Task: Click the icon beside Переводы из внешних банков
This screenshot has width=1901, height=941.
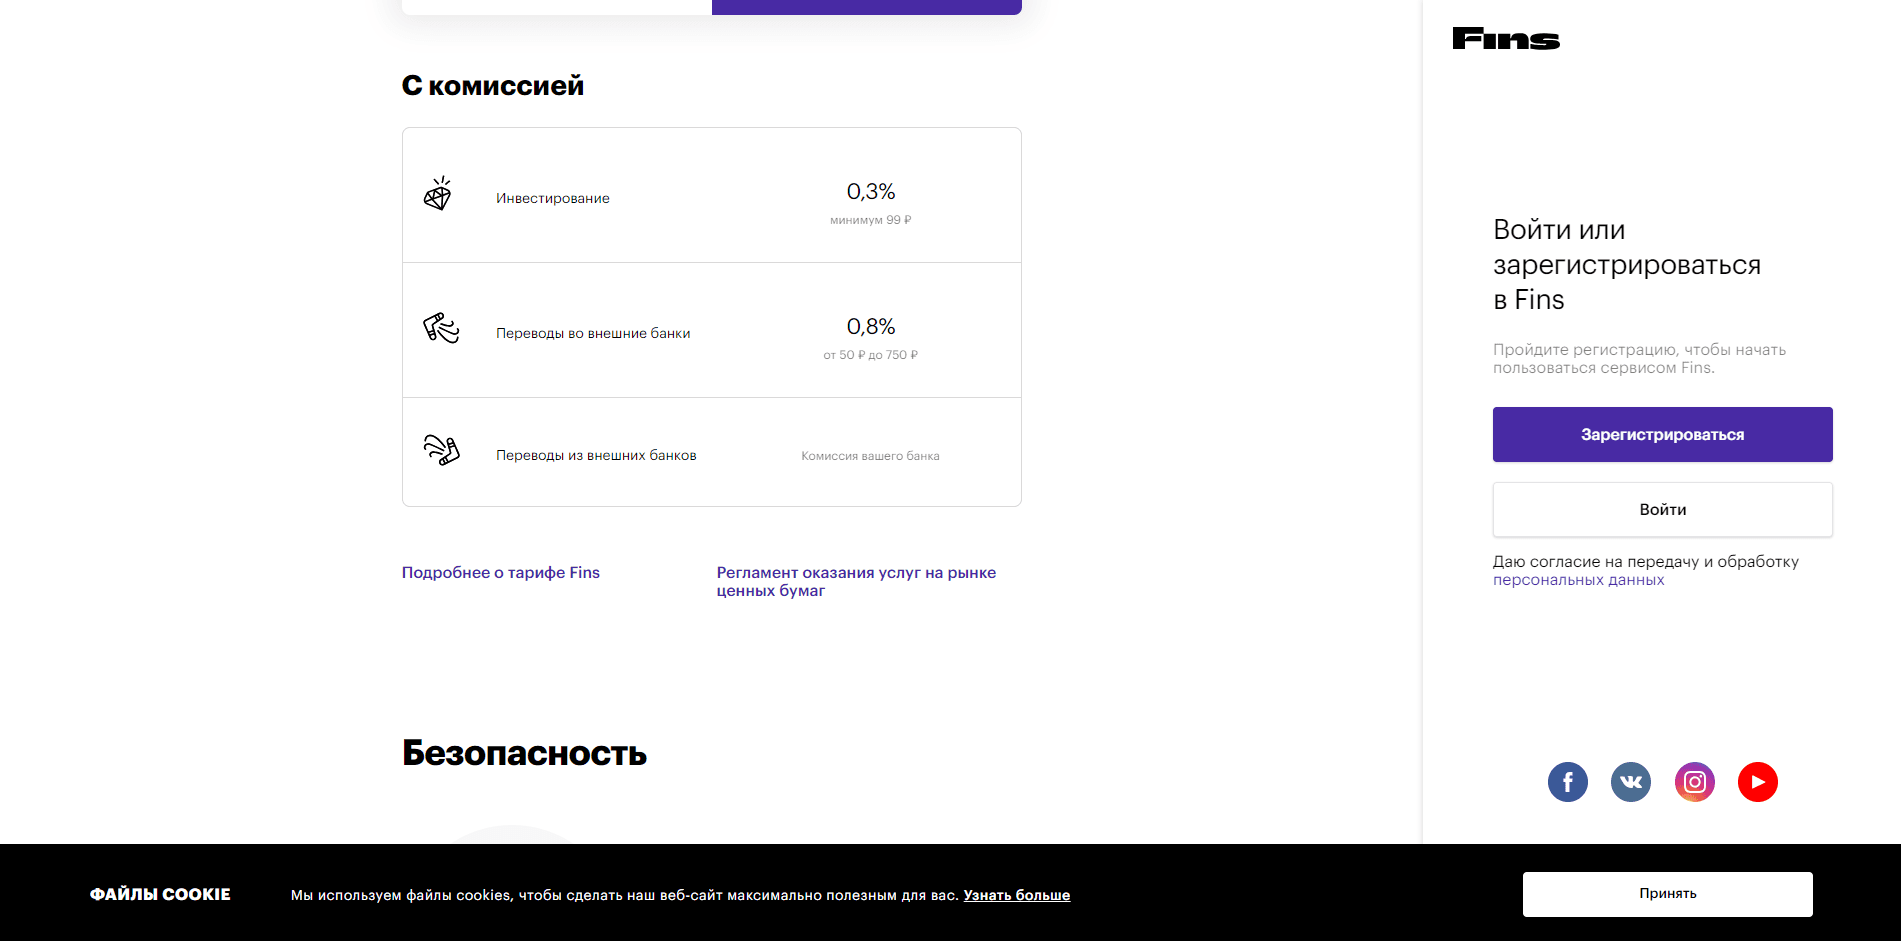Action: tap(440, 451)
